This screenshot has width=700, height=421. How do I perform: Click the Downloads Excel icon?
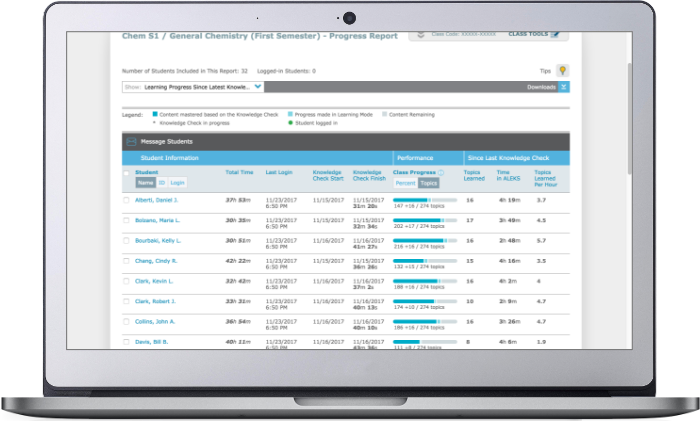click(564, 87)
